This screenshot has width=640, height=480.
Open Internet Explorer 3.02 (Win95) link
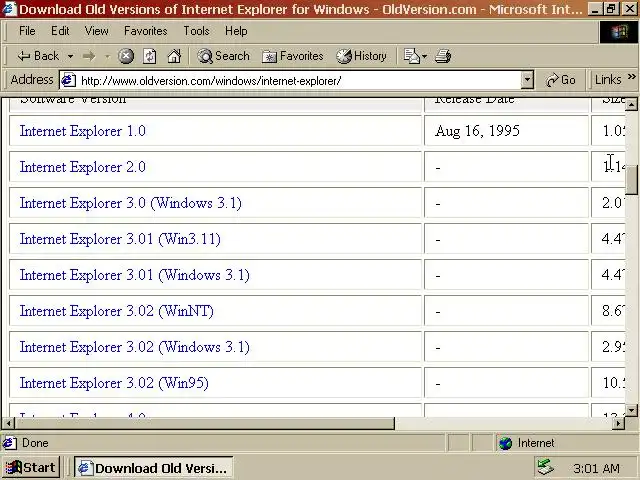tap(114, 382)
